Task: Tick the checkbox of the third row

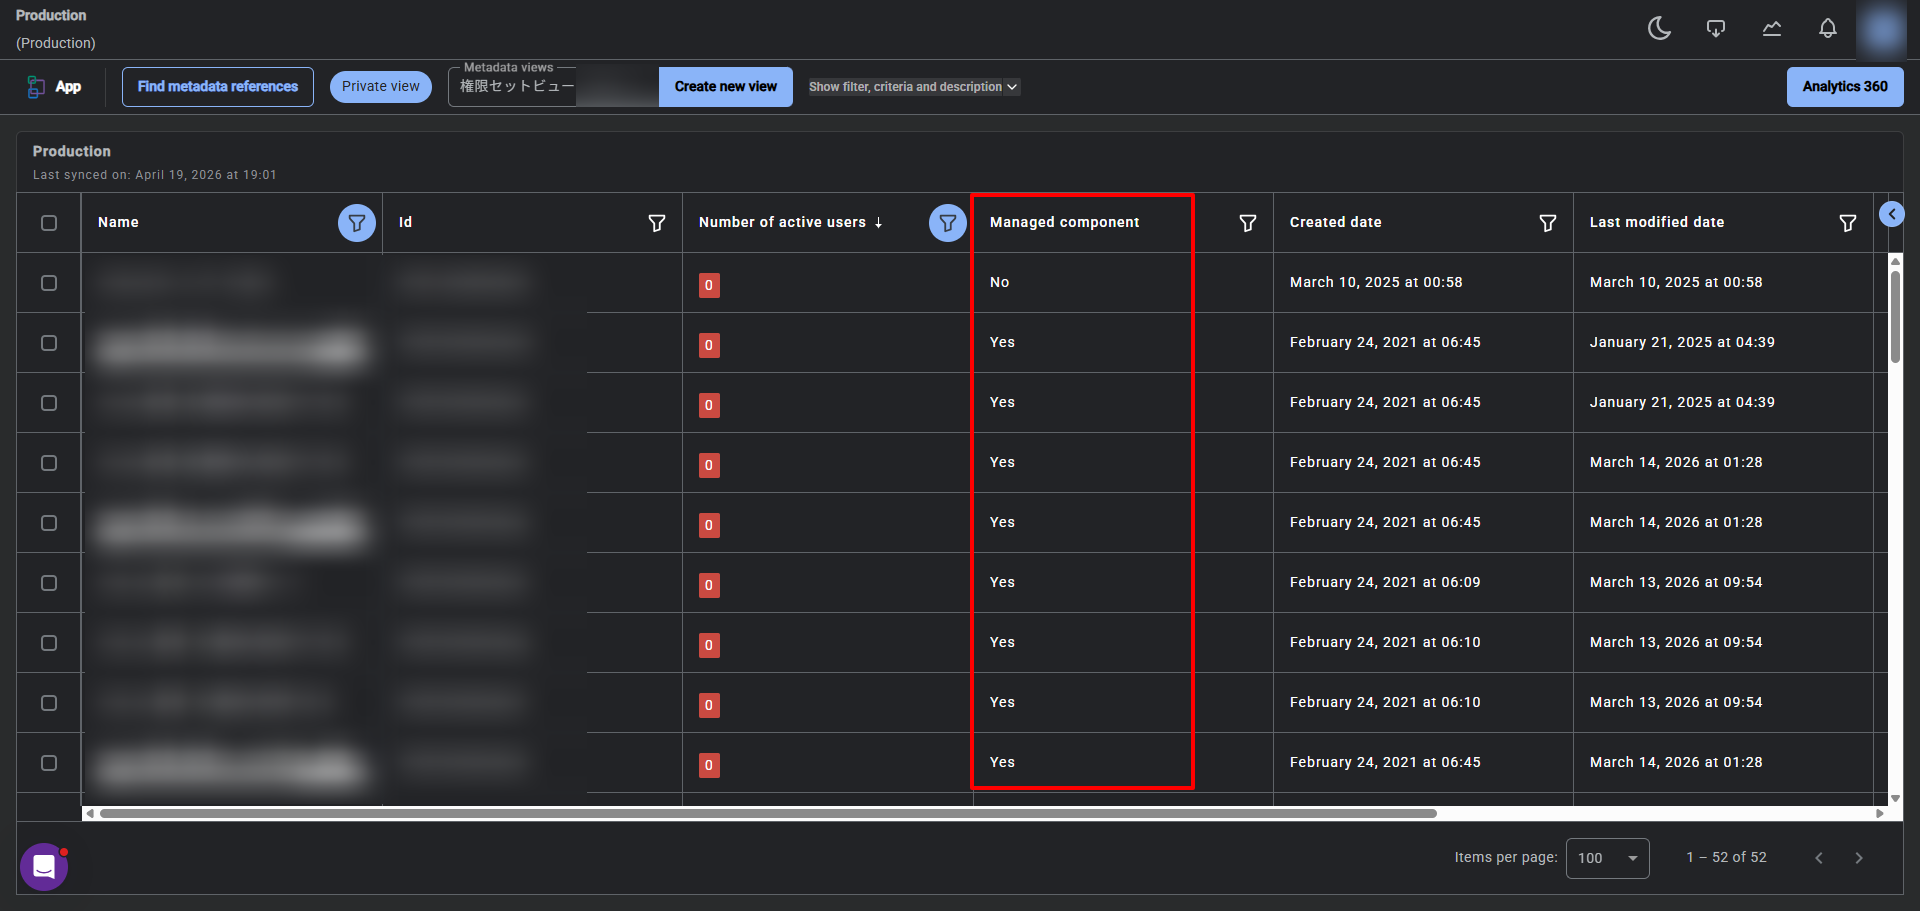Action: pos(49,403)
